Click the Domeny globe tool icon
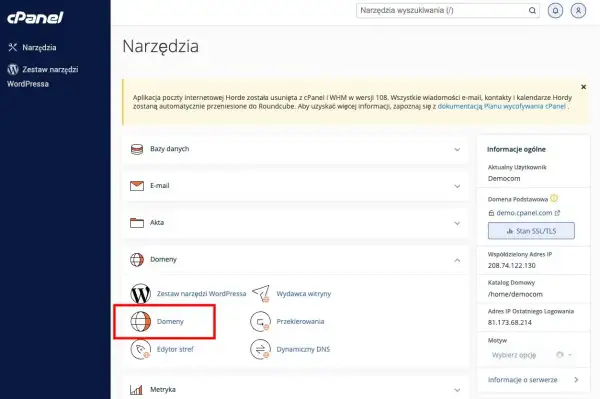600x399 pixels. 140,321
